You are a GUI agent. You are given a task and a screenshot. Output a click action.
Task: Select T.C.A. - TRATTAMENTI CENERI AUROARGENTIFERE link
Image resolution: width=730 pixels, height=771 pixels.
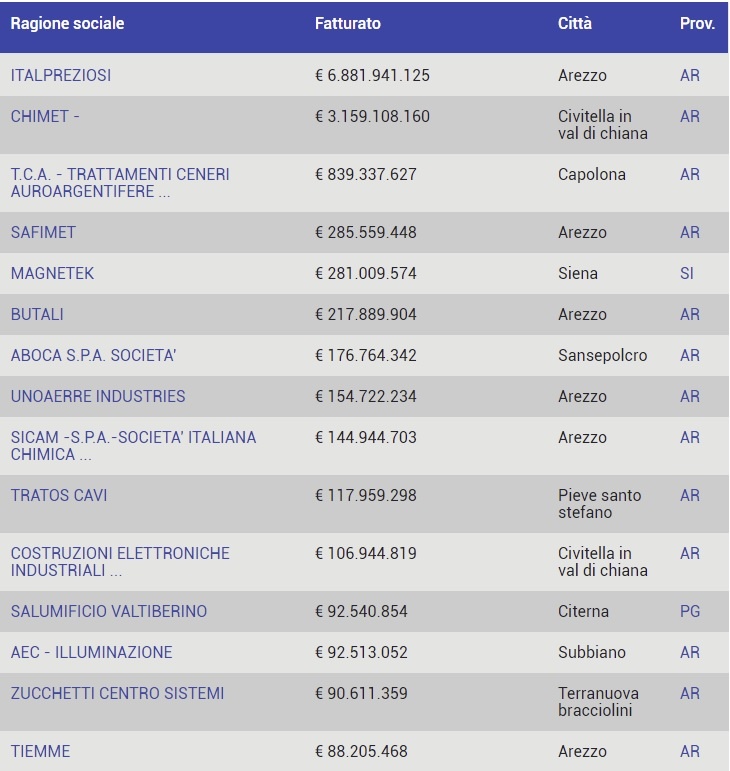(120, 183)
